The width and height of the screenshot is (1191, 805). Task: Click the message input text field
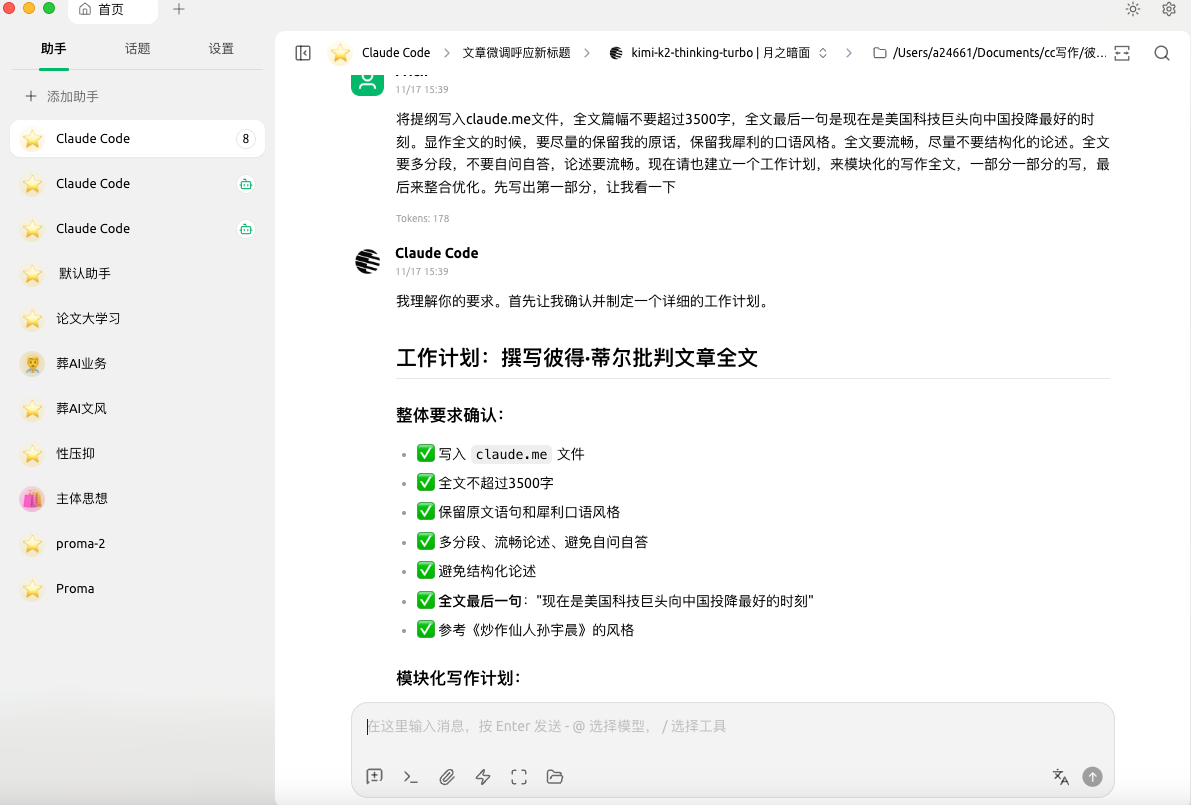732,727
